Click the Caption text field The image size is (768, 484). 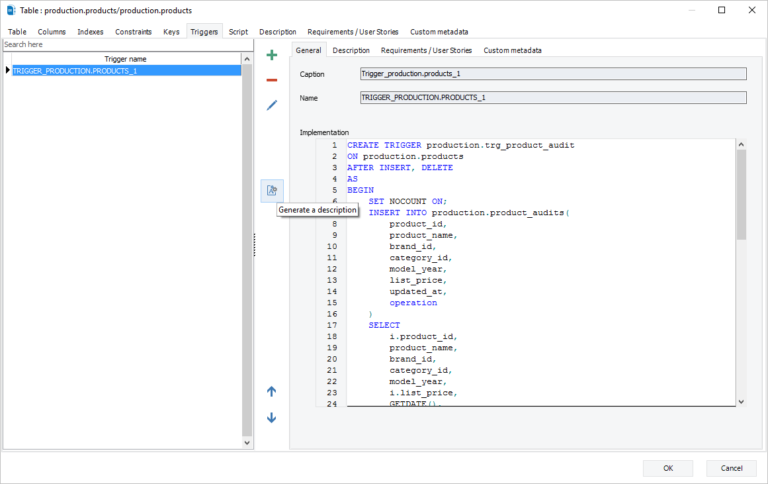pos(552,74)
